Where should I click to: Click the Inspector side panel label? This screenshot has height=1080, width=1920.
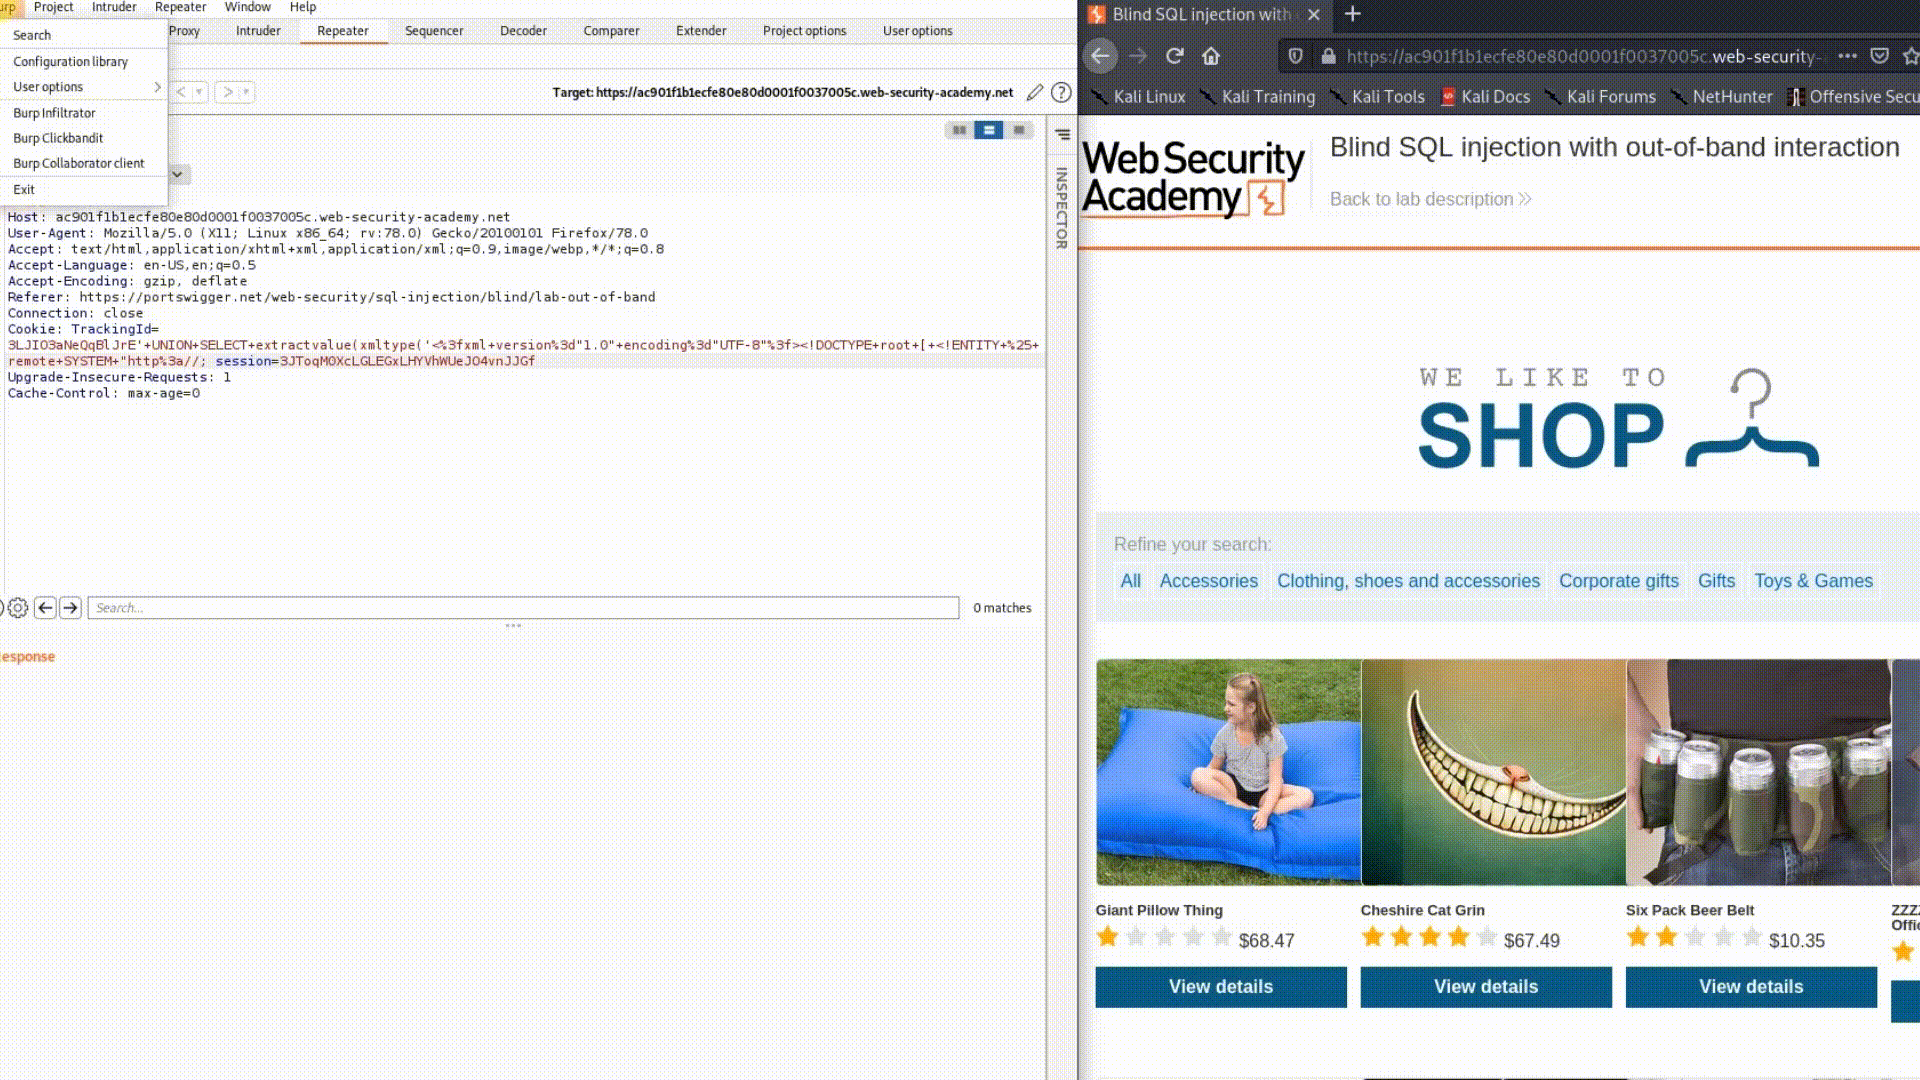[1062, 208]
